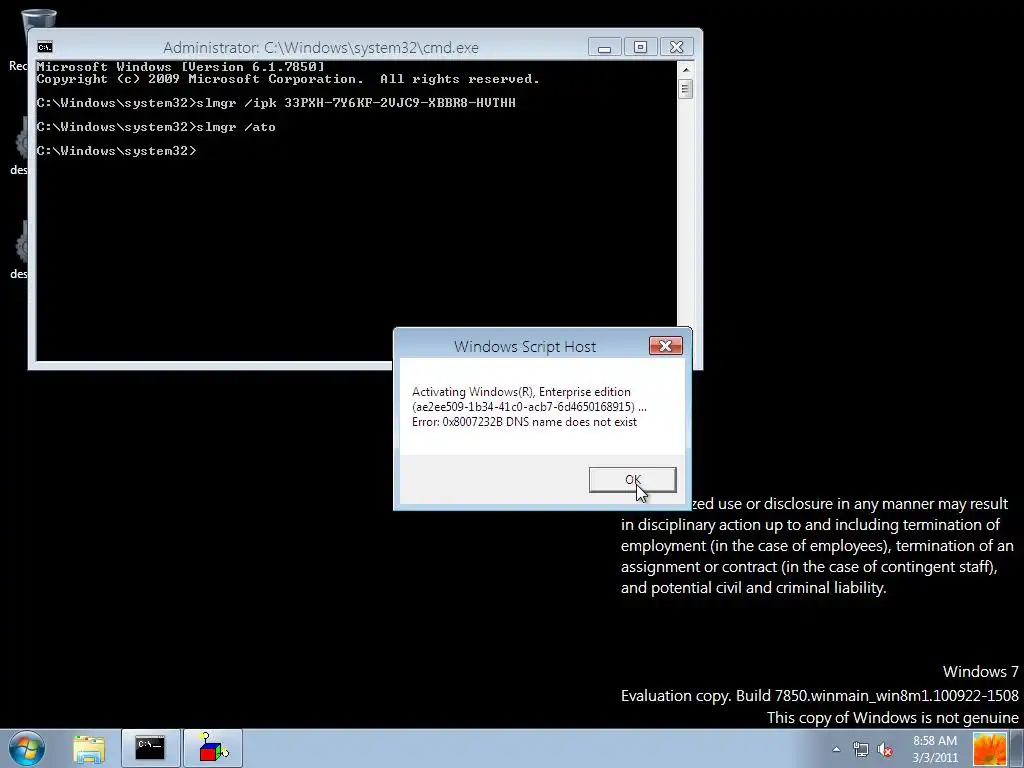
Task: Close the Administrator cmd.exe window
Action: pos(676,47)
